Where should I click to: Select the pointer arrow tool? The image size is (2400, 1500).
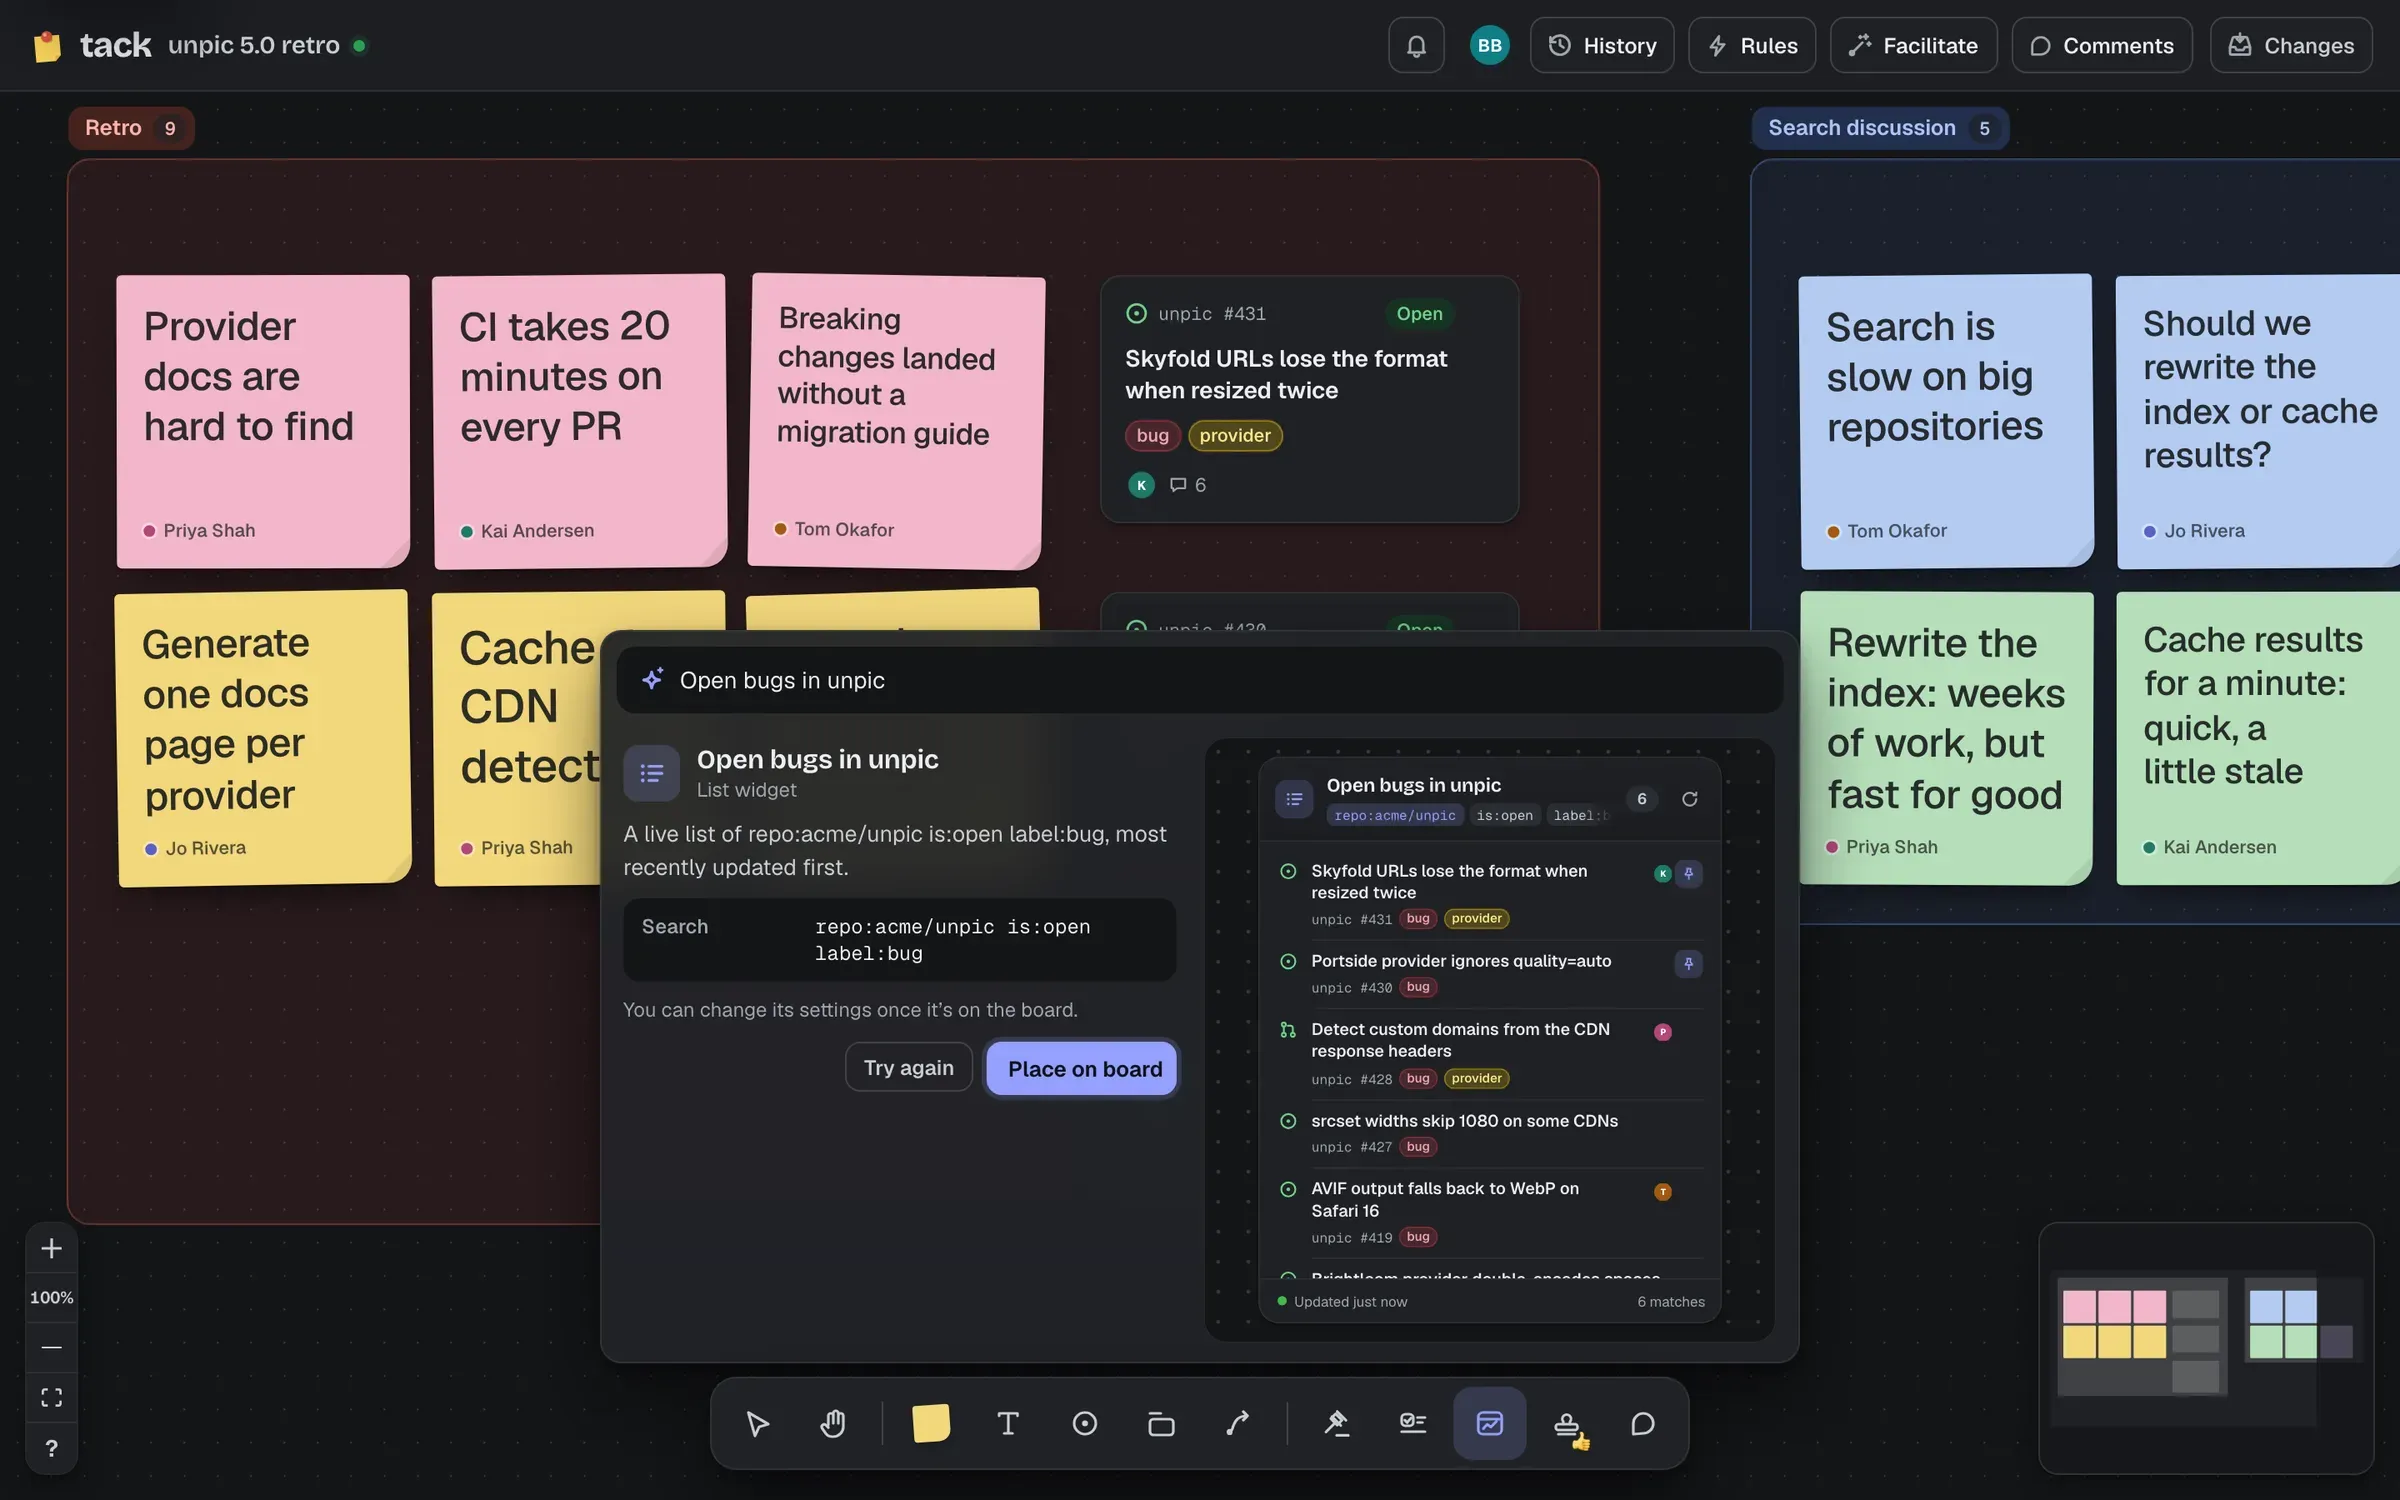pos(757,1423)
